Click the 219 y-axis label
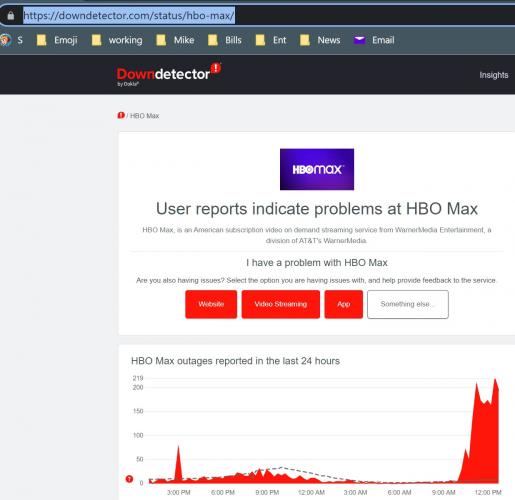 pyautogui.click(x=138, y=378)
